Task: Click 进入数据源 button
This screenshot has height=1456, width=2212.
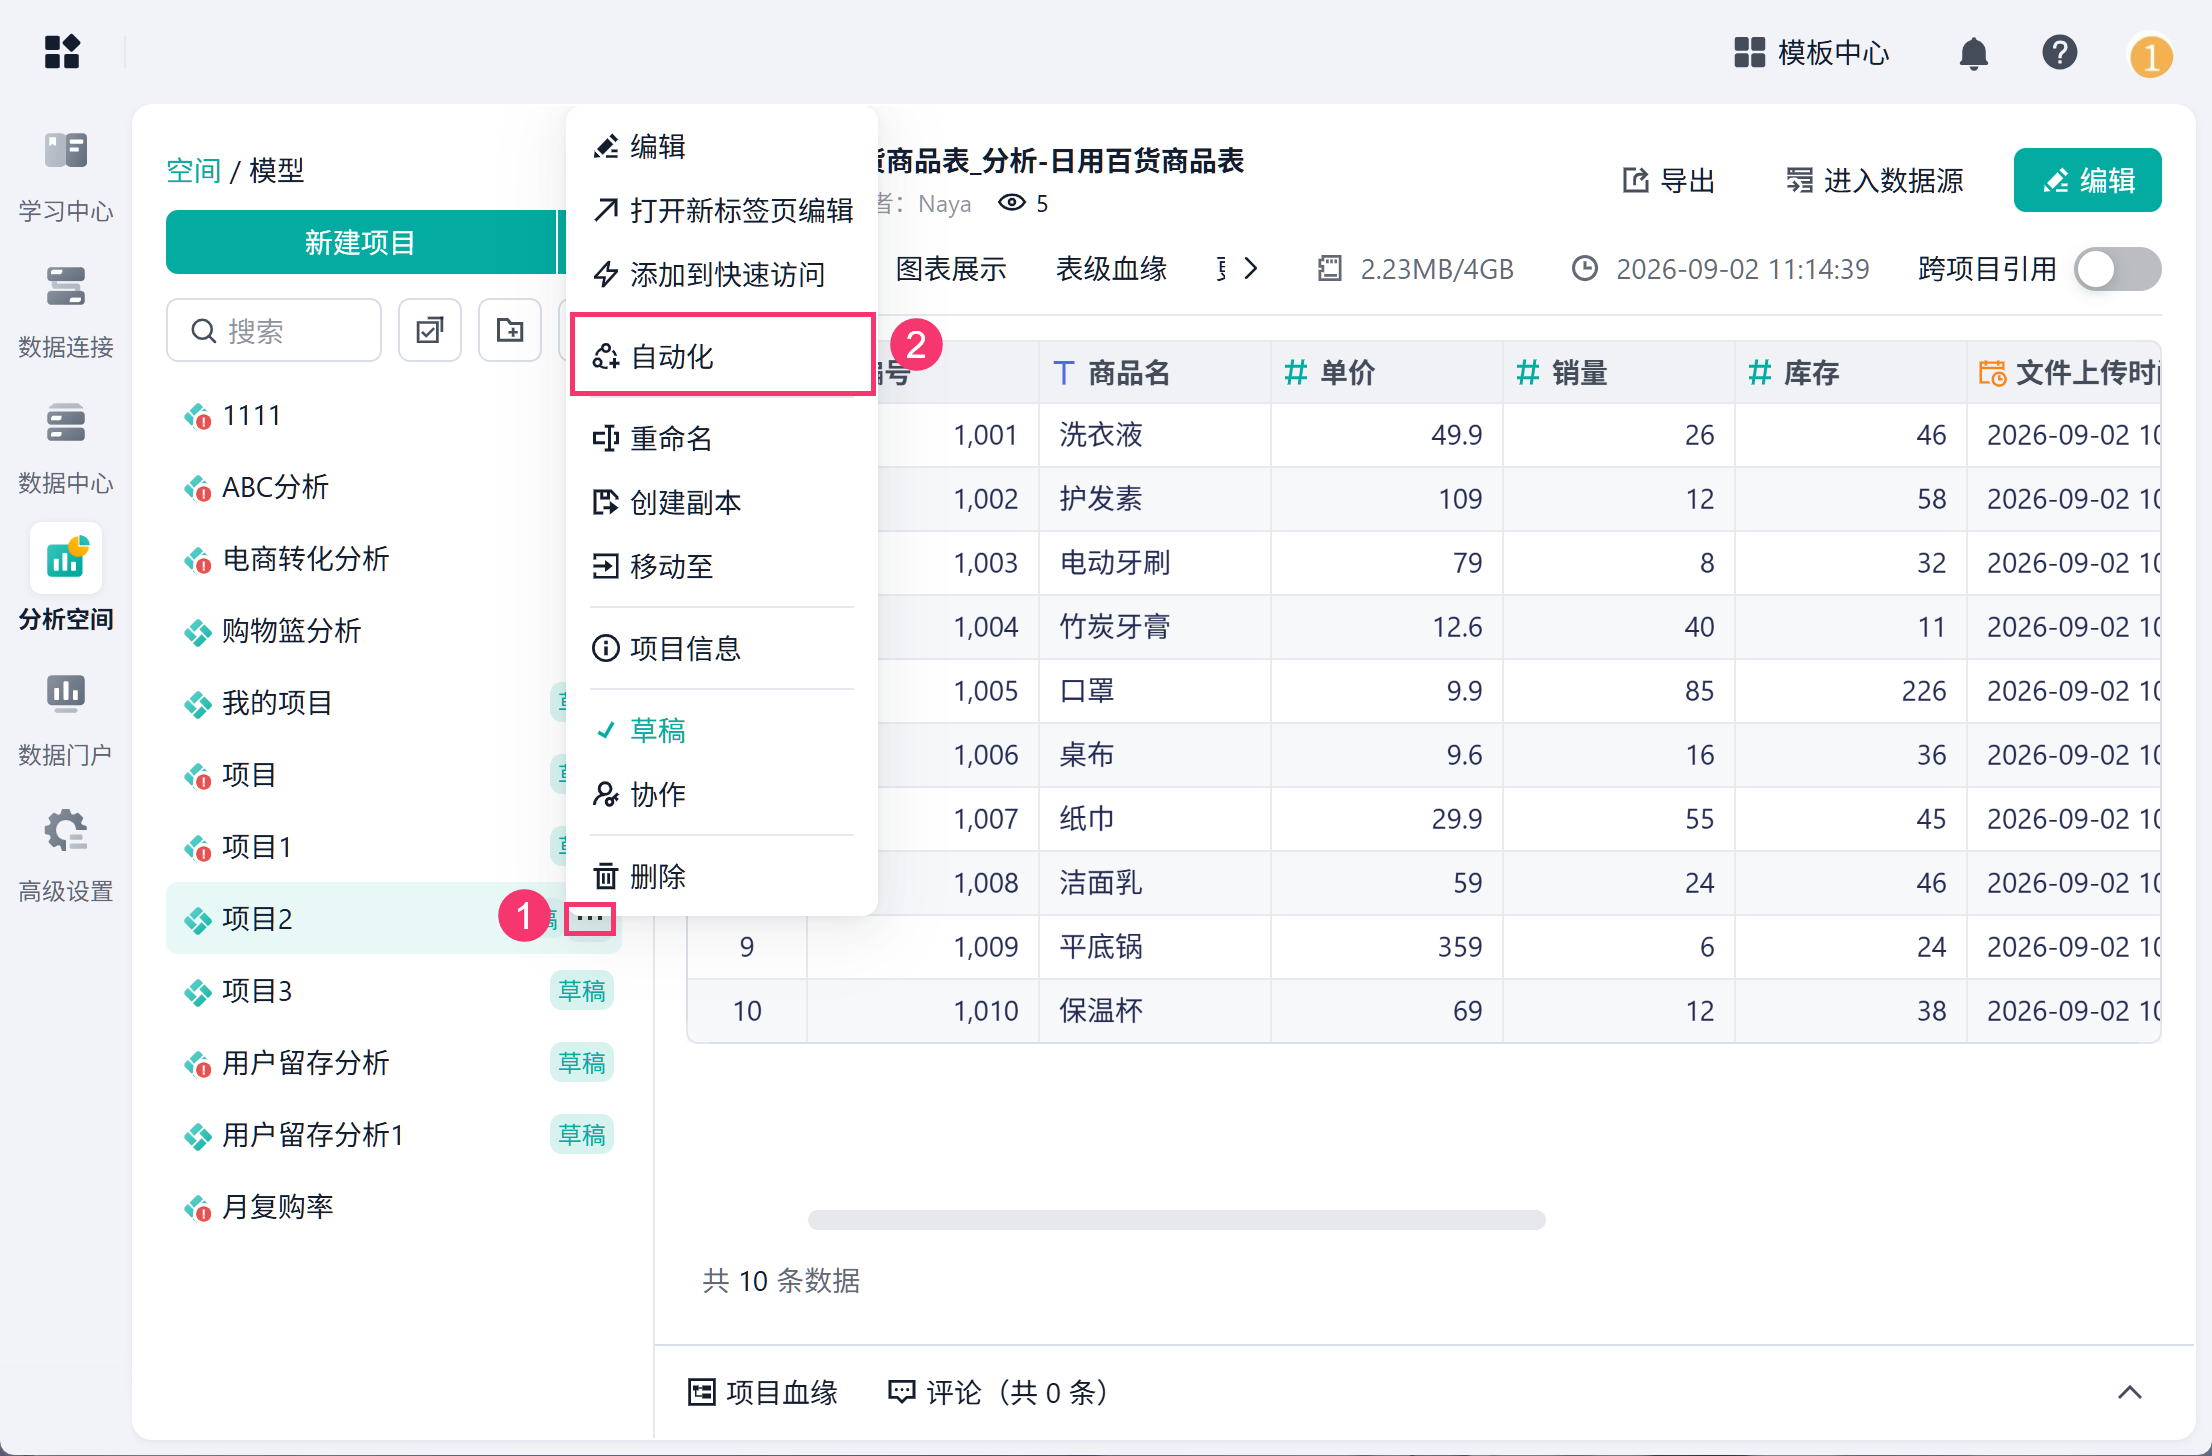Action: tap(1874, 180)
